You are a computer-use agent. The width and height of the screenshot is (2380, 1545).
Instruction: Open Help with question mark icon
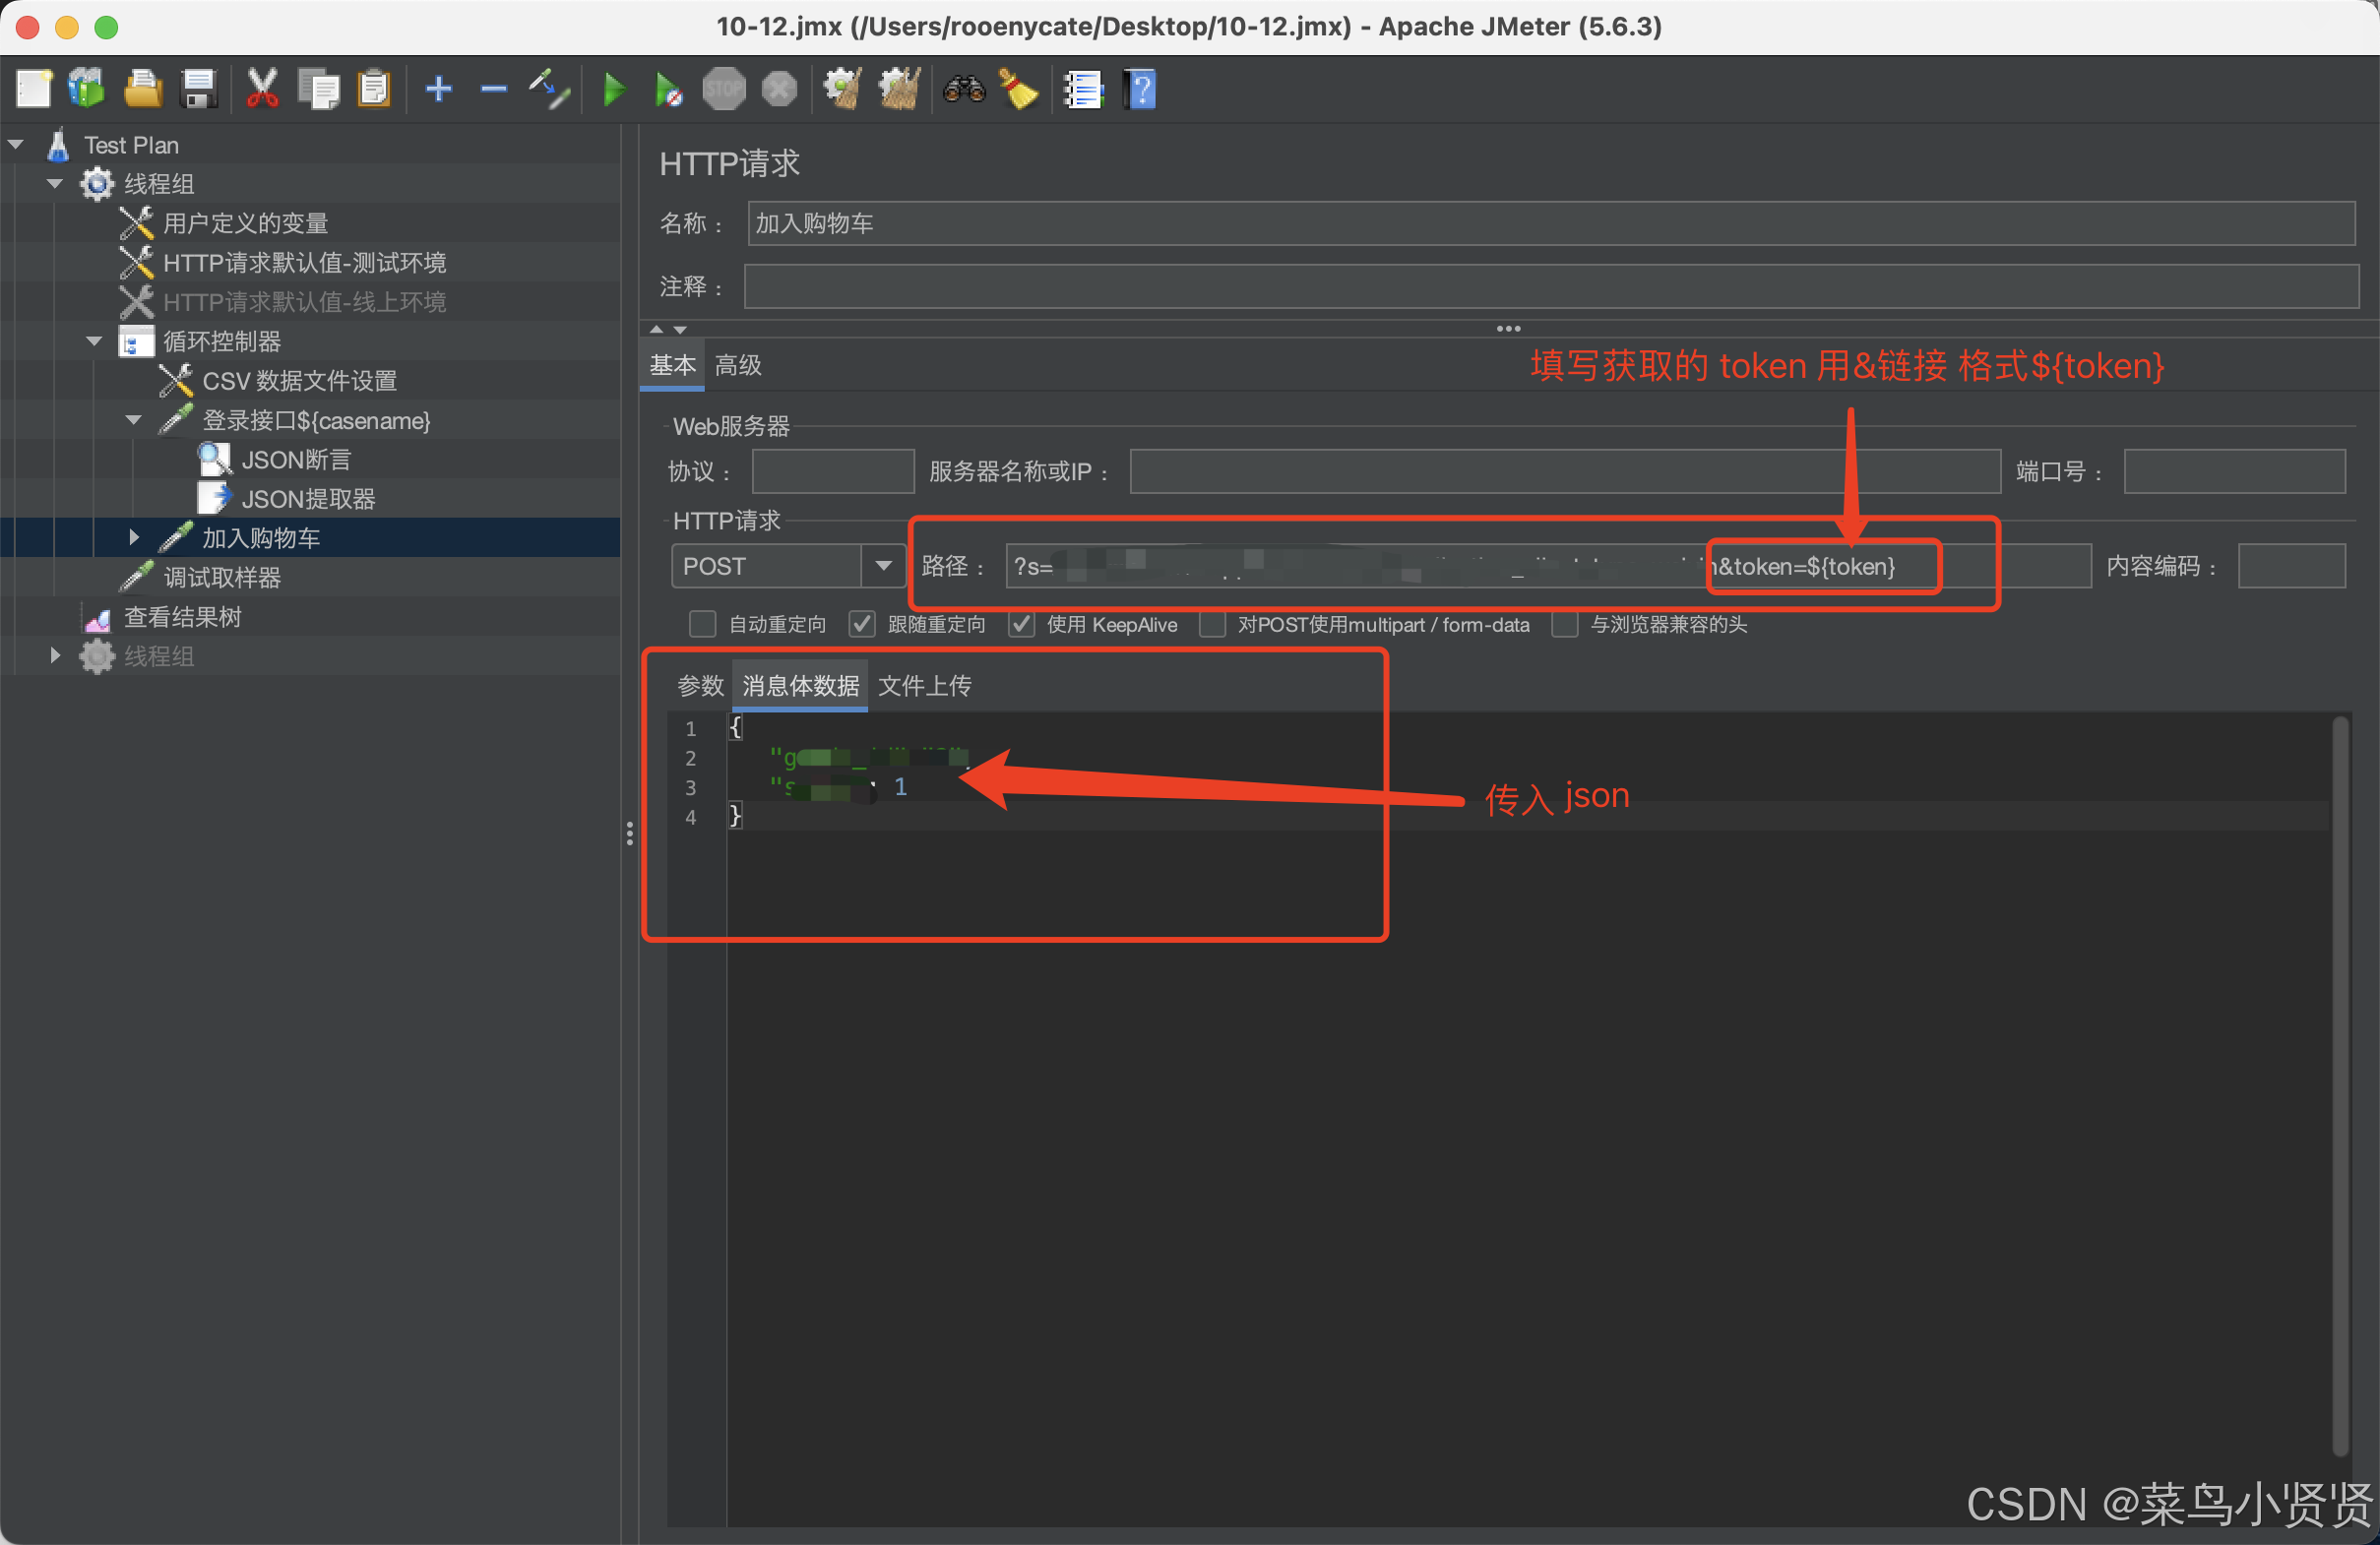1141,90
